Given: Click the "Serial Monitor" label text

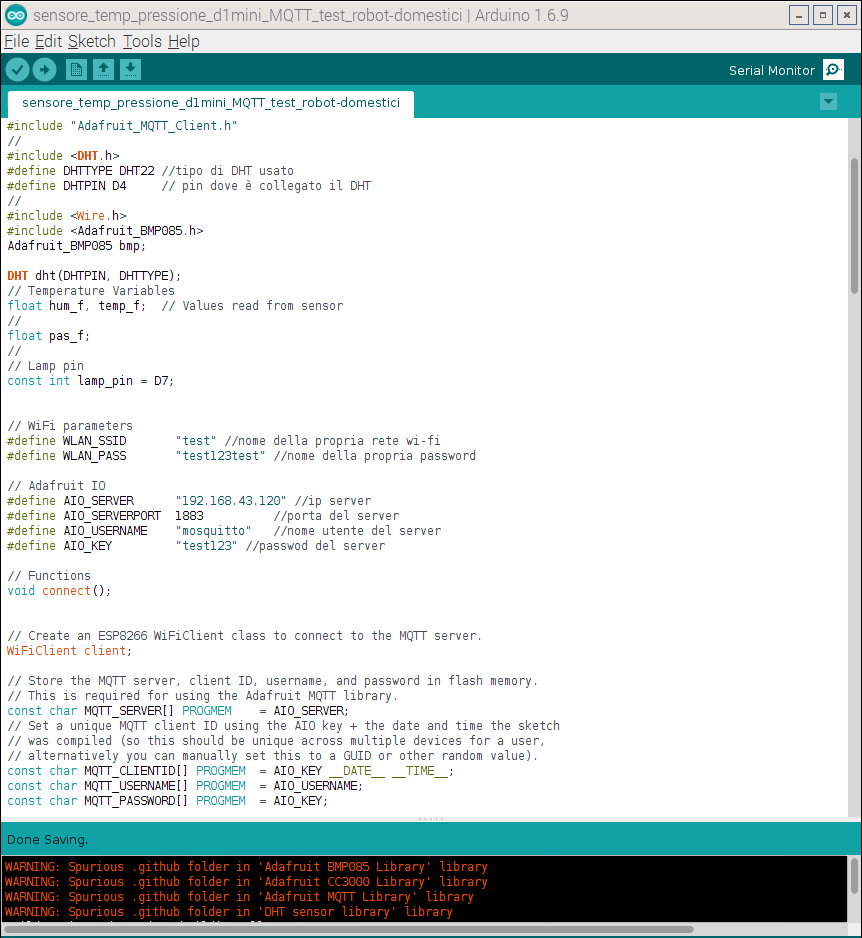Looking at the screenshot, I should (x=772, y=71).
